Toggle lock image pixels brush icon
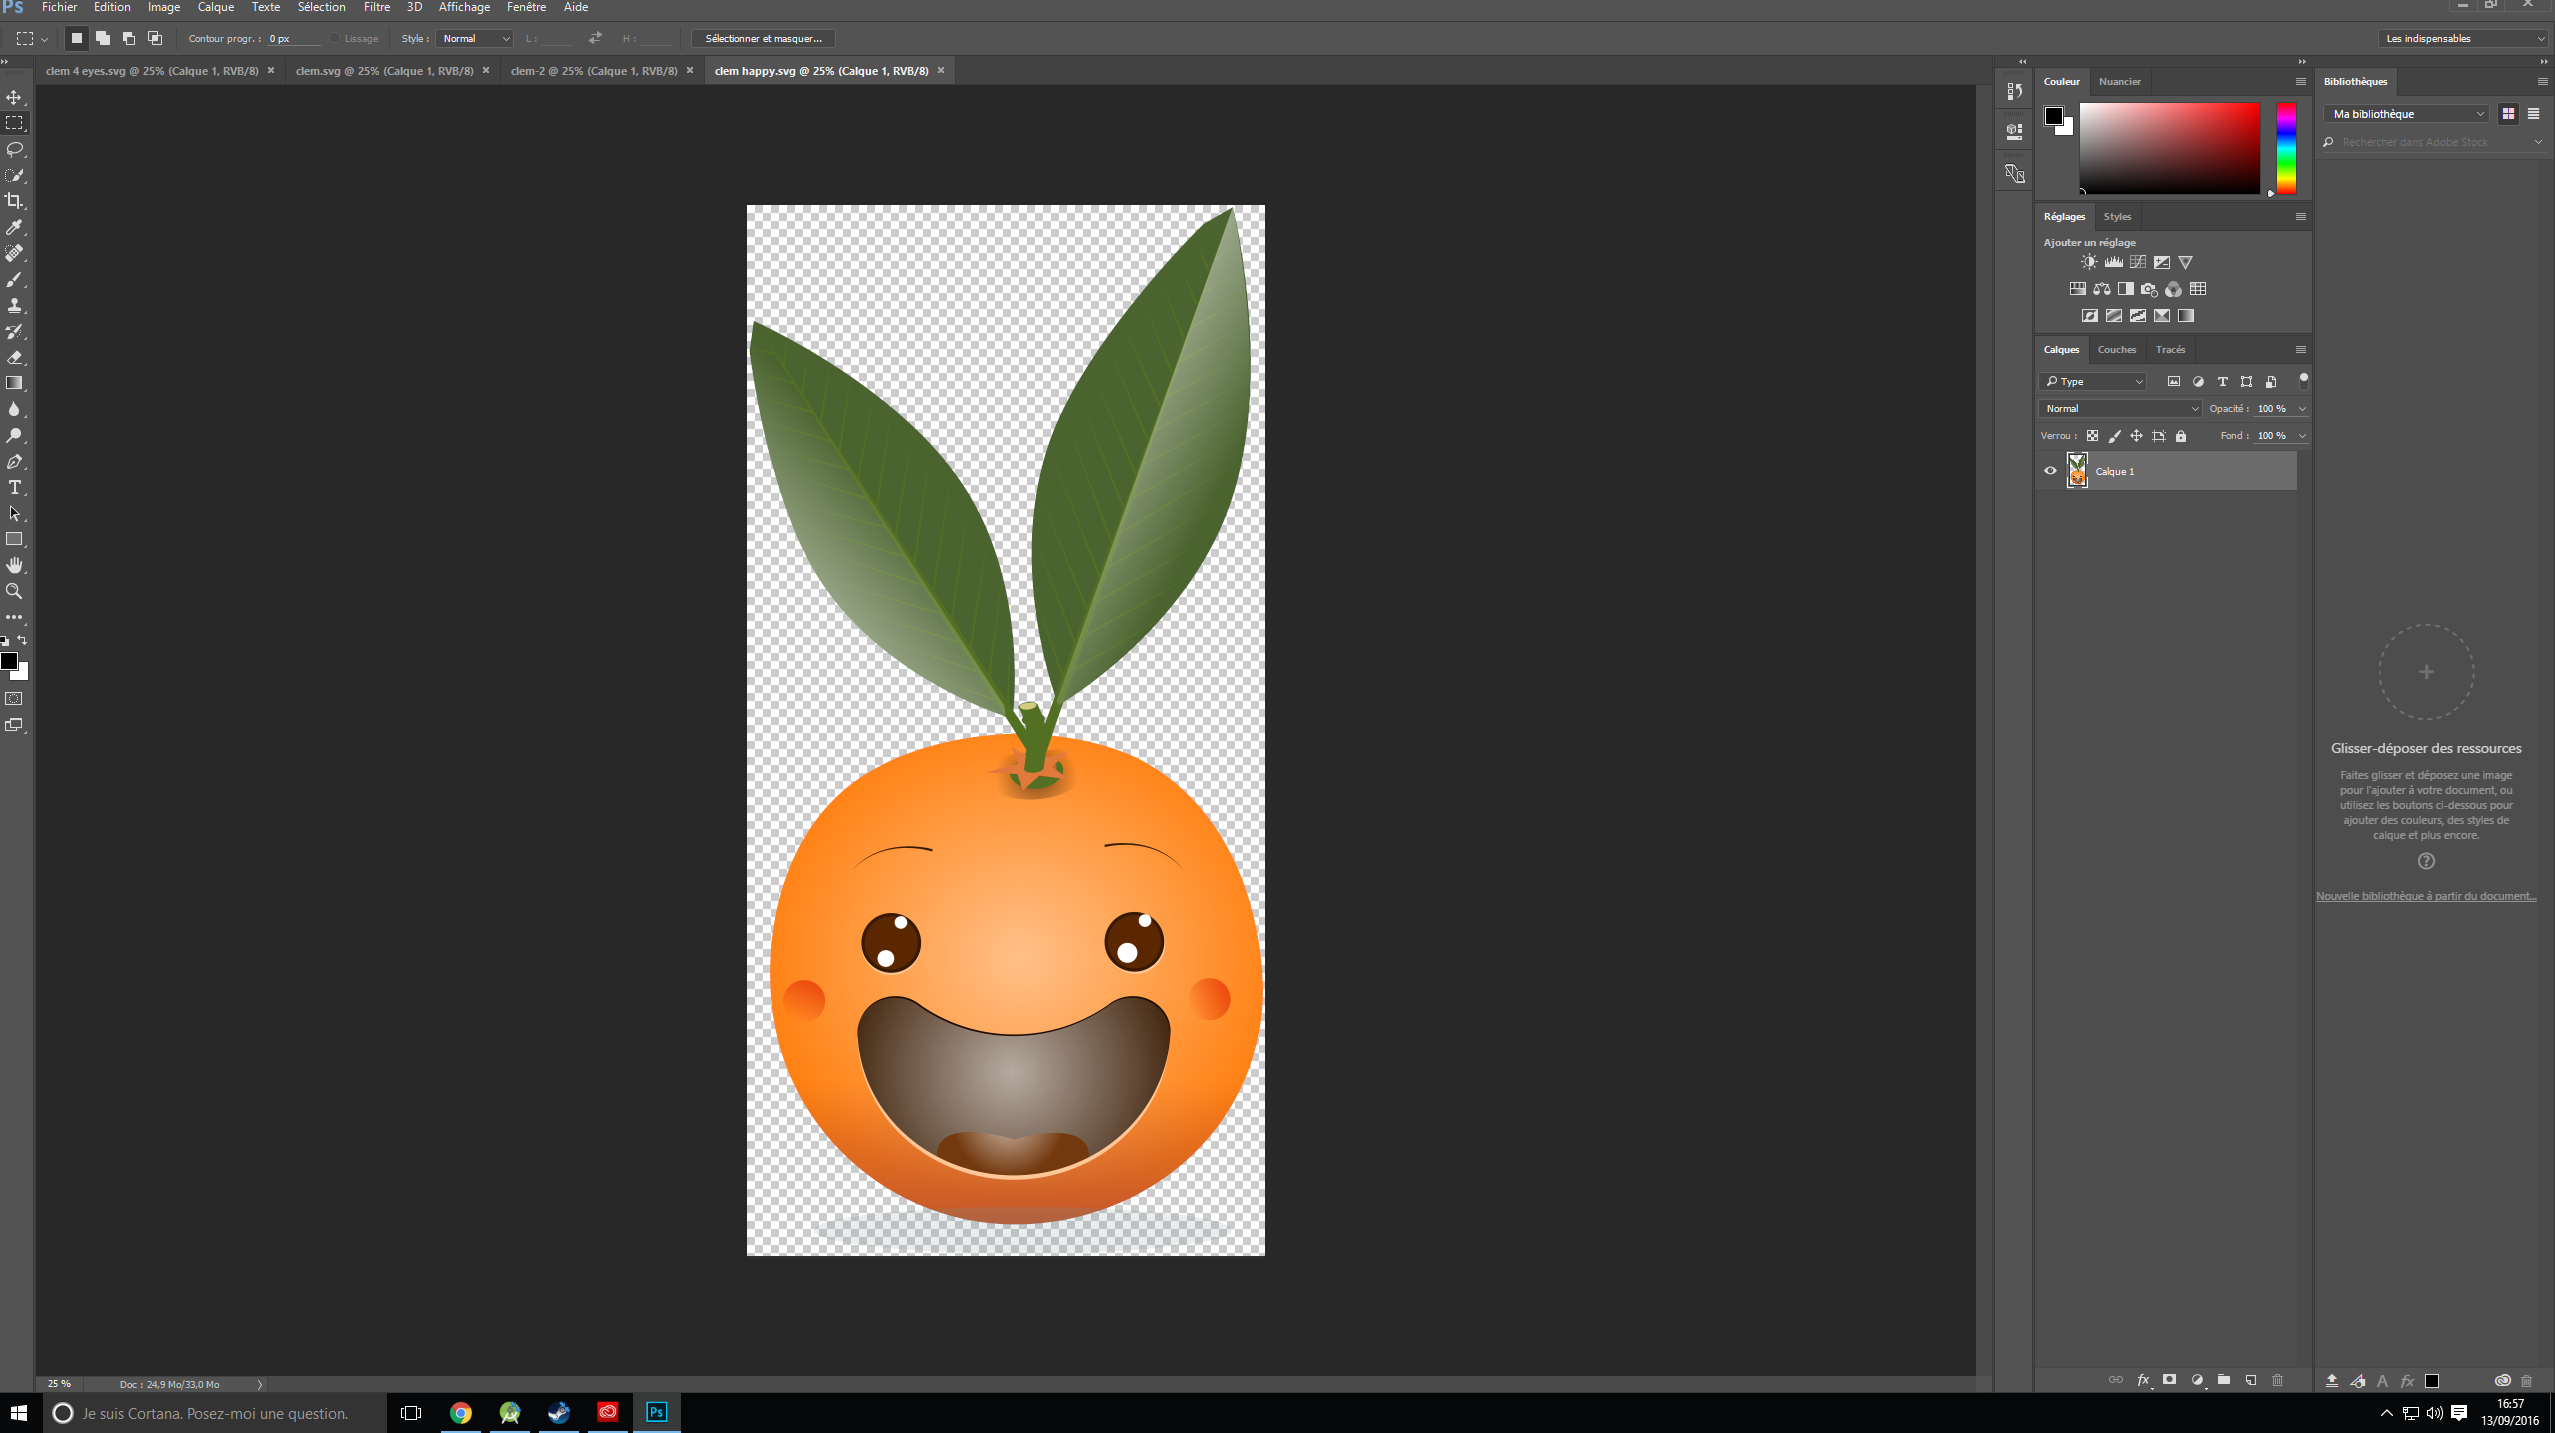 click(x=2114, y=436)
